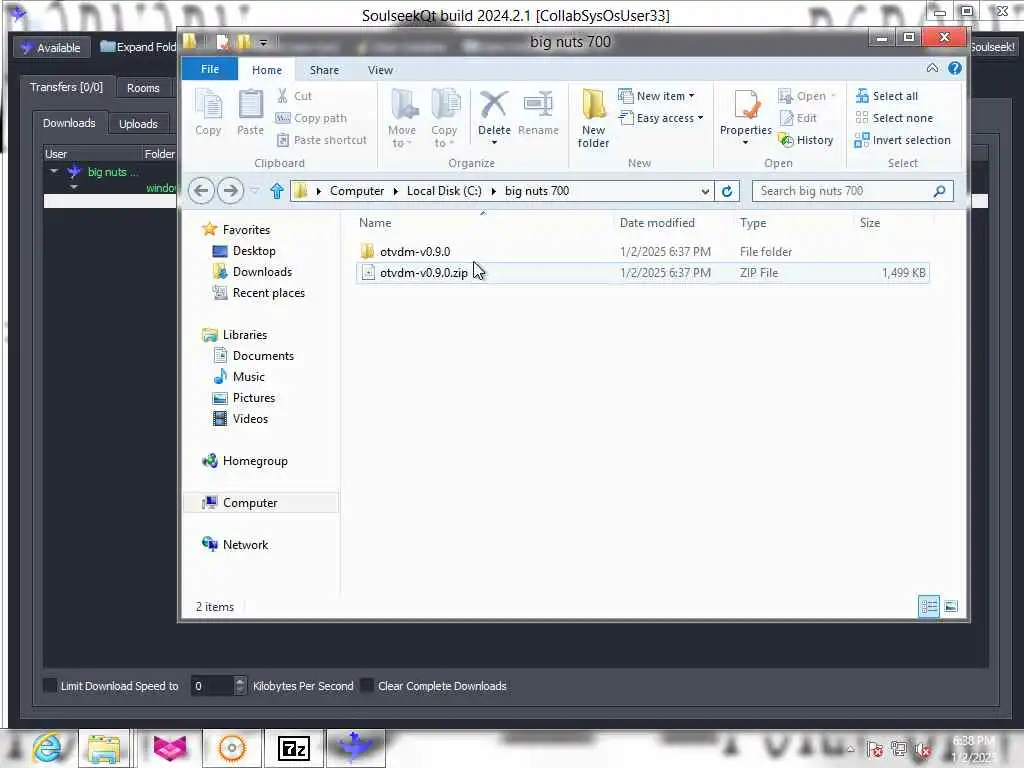Open the File menu tab
This screenshot has height=768, width=1024.
pyautogui.click(x=210, y=69)
